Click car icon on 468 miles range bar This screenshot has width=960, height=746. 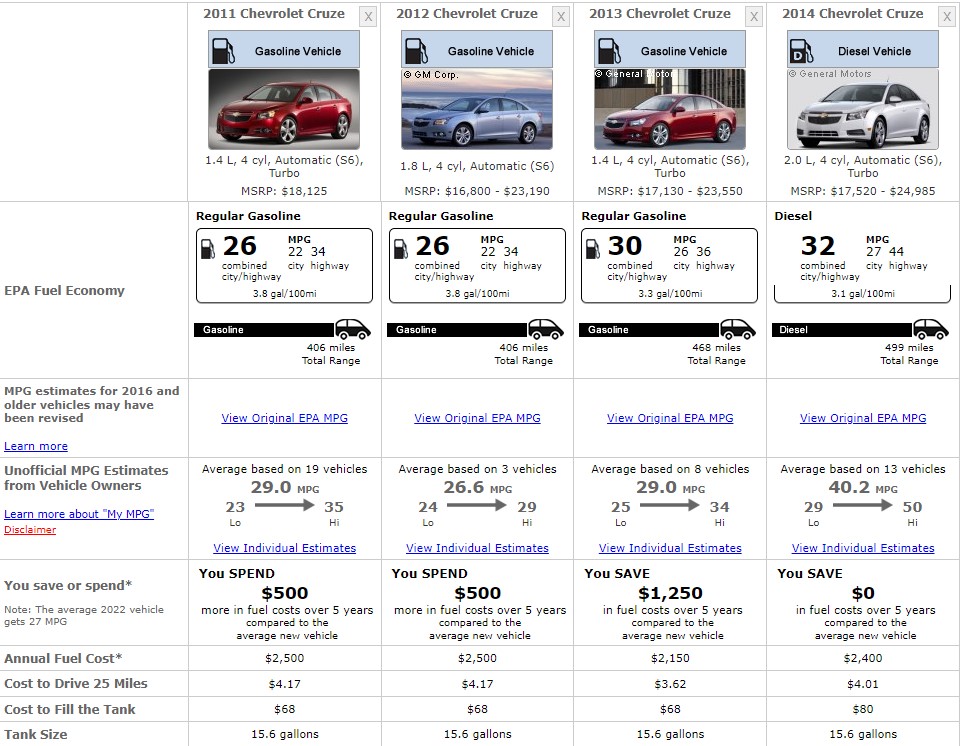point(738,329)
